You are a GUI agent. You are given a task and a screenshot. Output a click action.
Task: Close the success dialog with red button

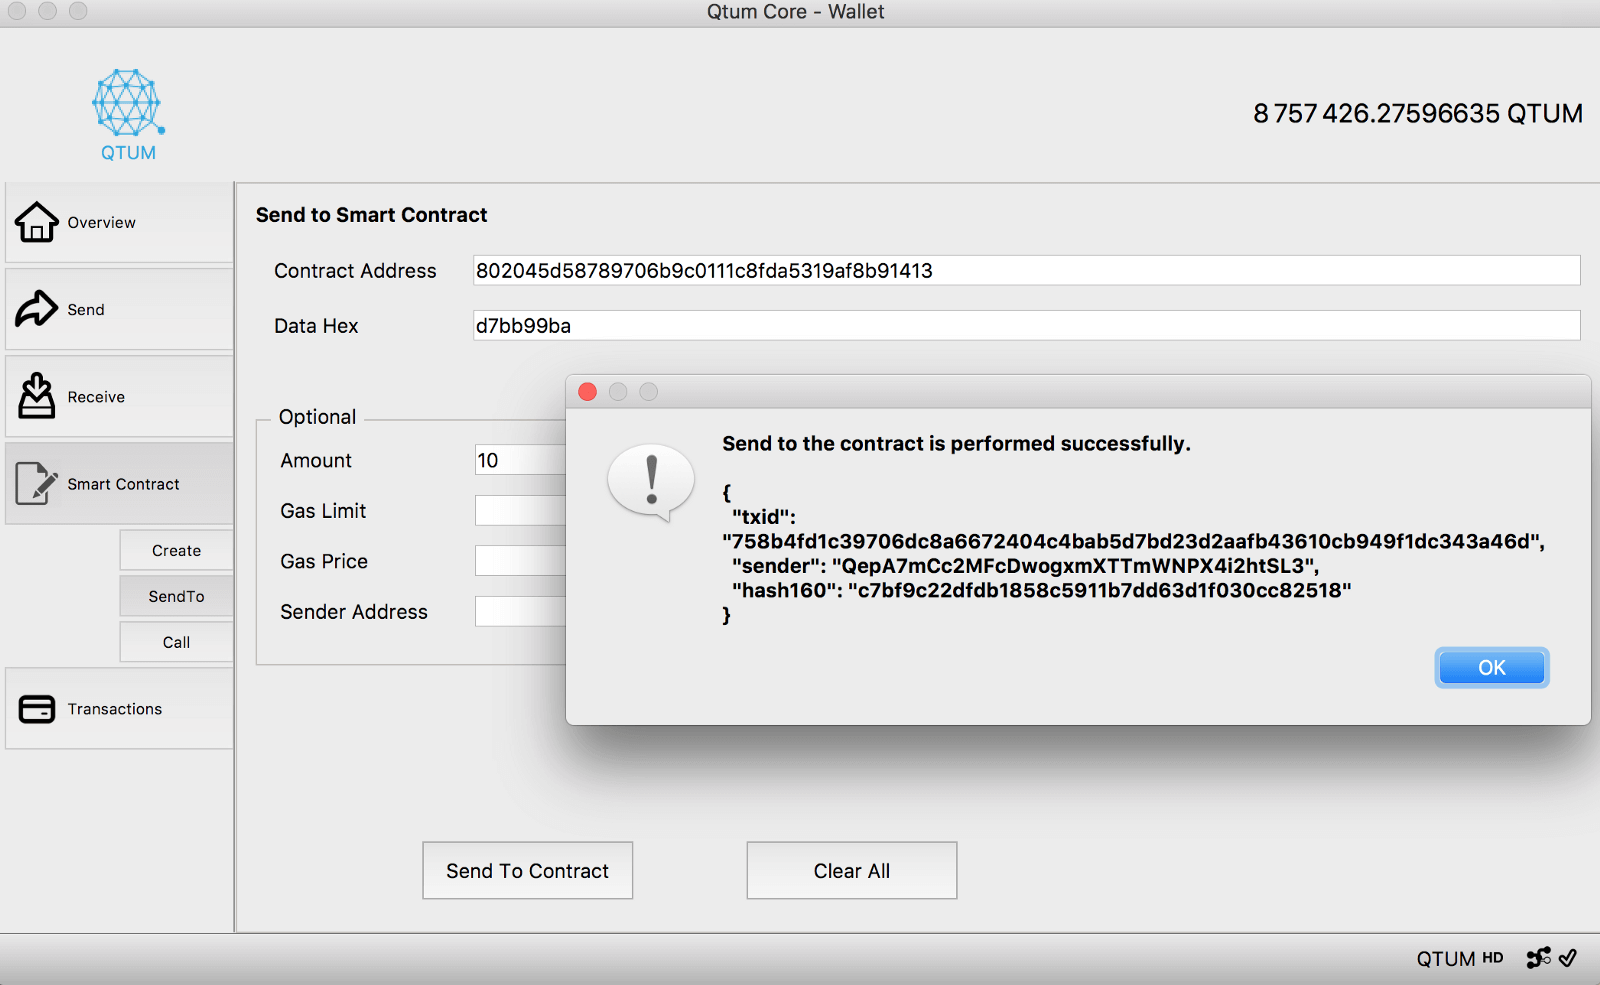click(x=588, y=392)
